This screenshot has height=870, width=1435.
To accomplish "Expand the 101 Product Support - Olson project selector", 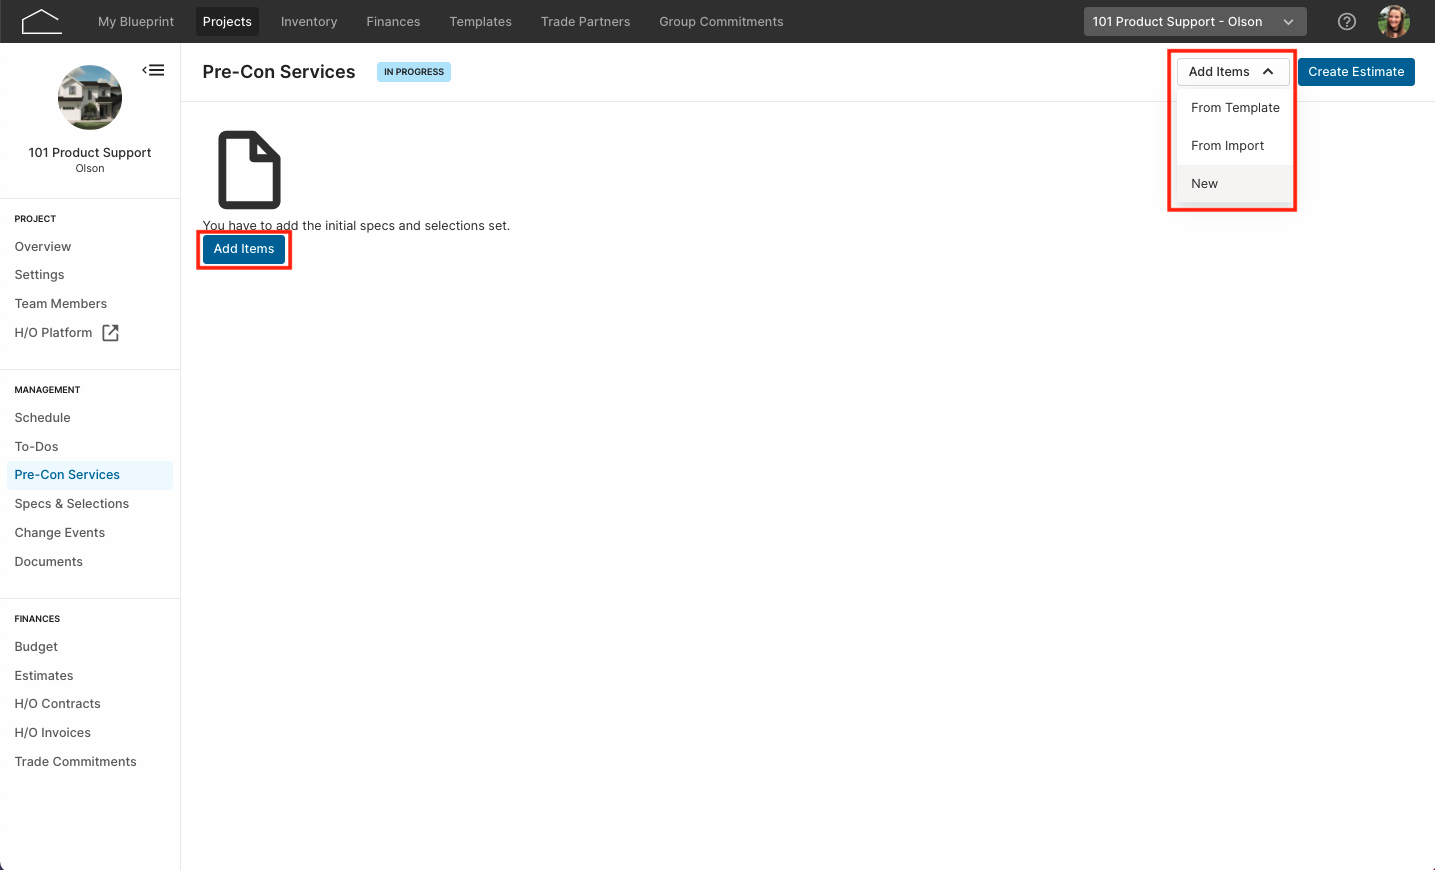I will [1195, 21].
